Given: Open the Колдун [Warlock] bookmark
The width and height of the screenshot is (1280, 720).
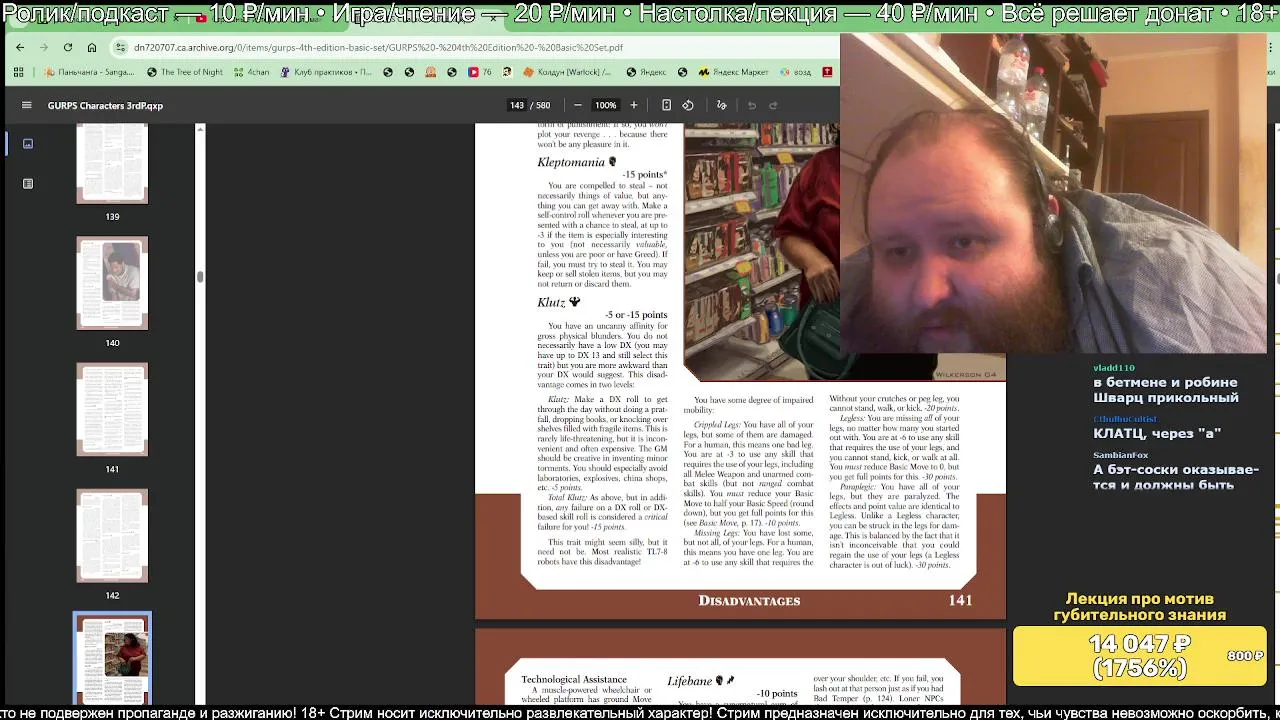Looking at the screenshot, I should (567, 72).
